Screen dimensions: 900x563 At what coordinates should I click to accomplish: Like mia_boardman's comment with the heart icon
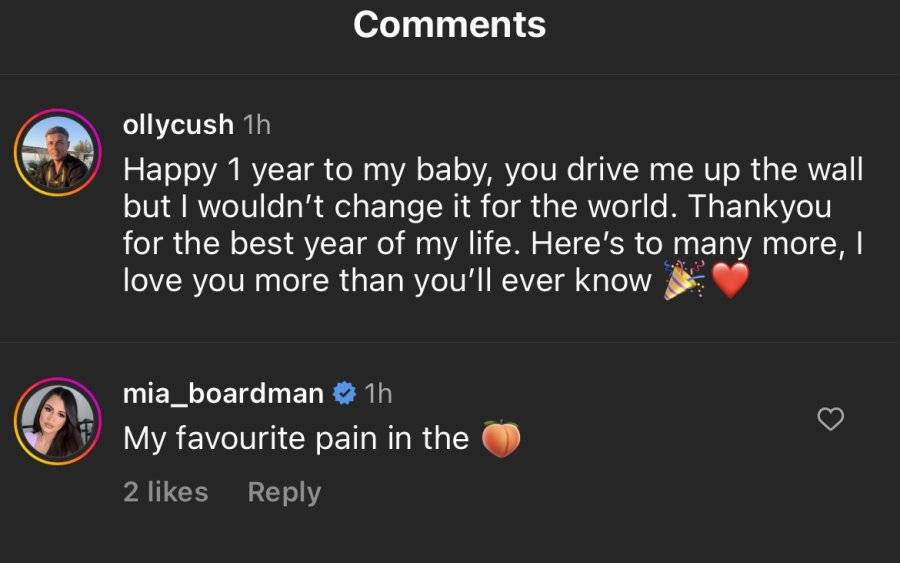tap(830, 419)
